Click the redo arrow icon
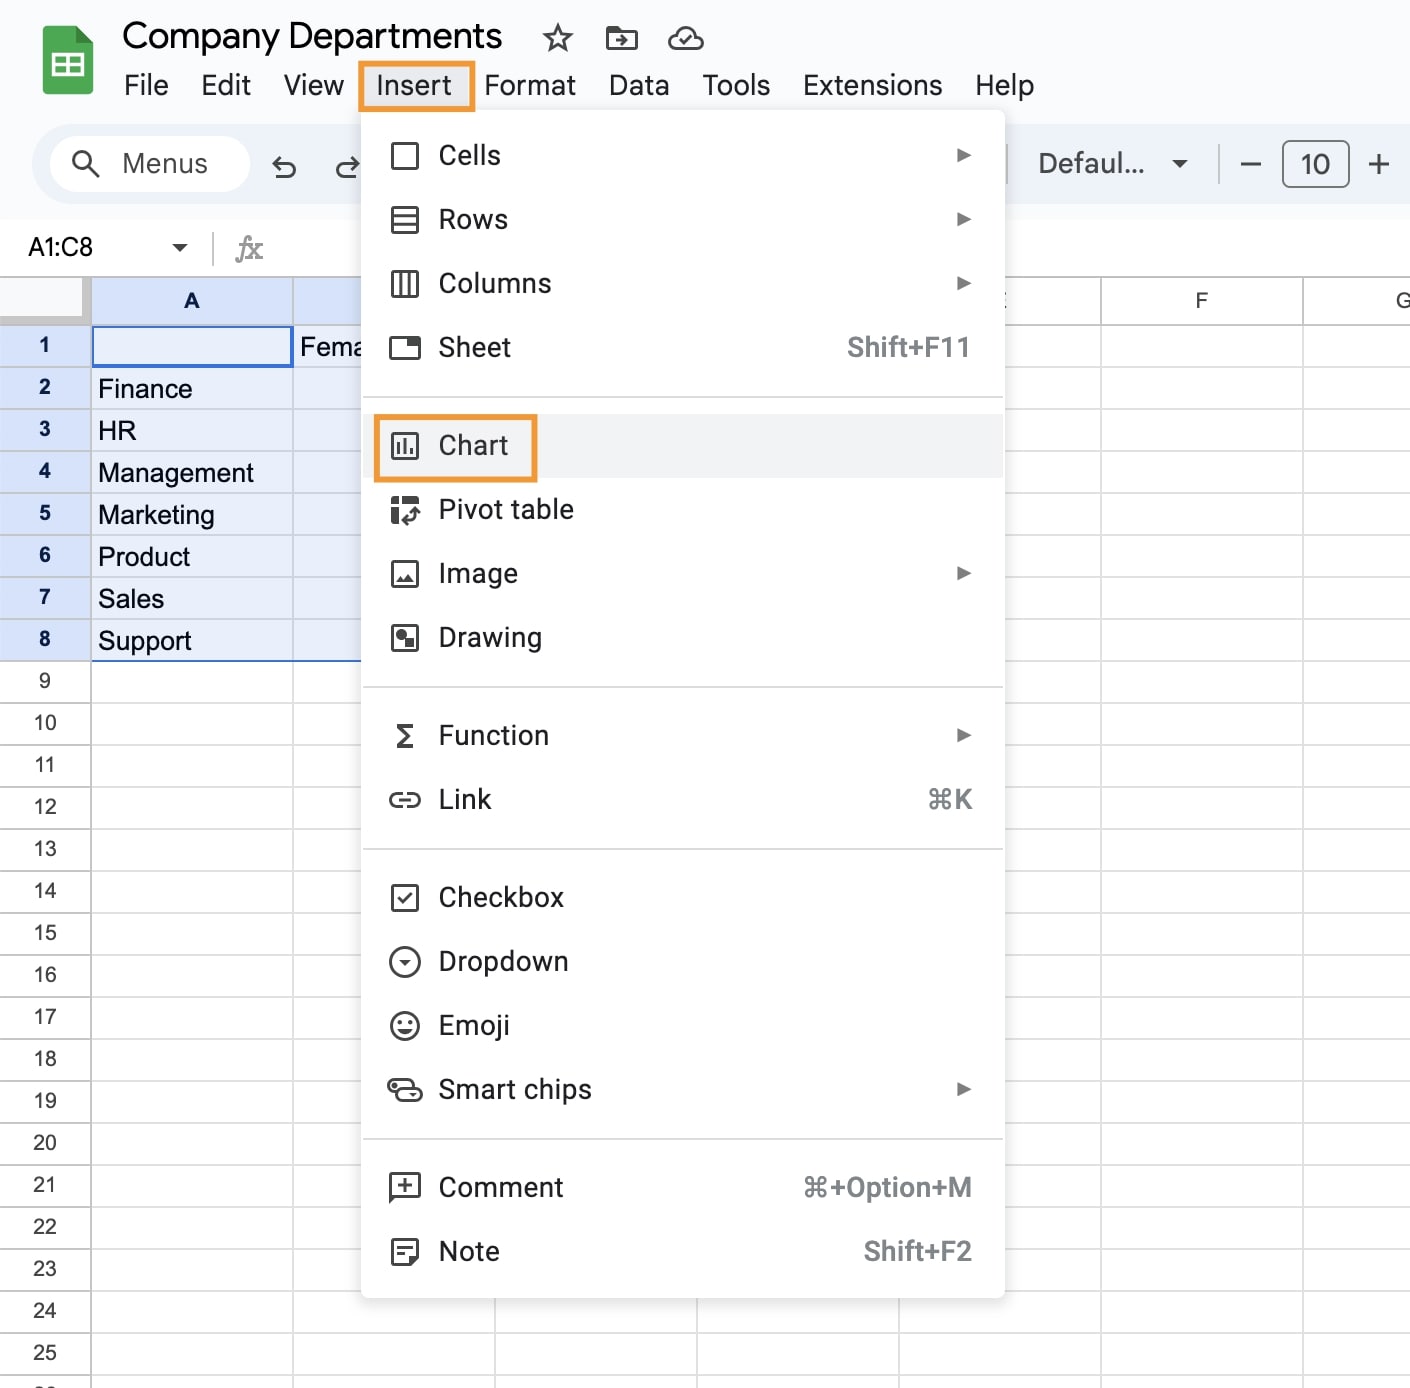The width and height of the screenshot is (1410, 1388). (x=346, y=166)
